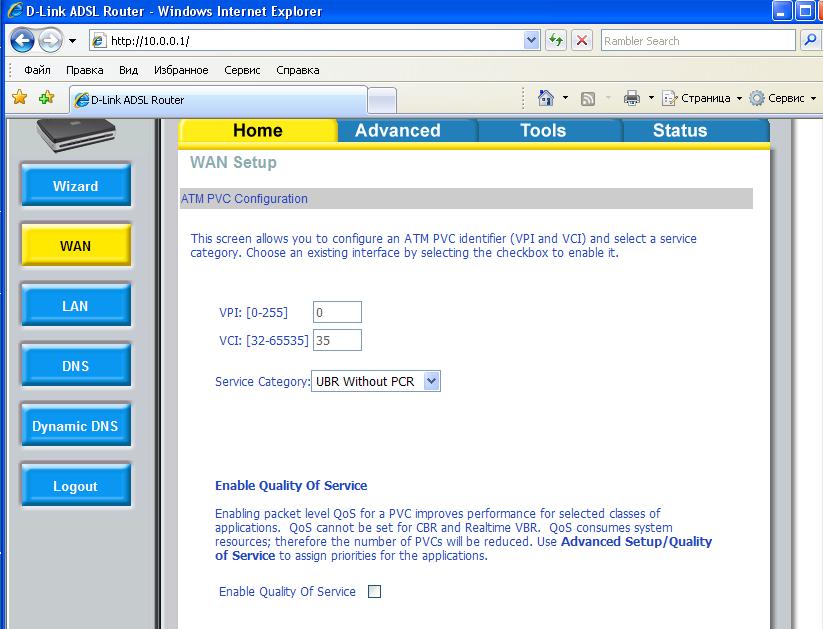Open the Справка menu
Image resolution: width=823 pixels, height=629 pixels.
298,70
